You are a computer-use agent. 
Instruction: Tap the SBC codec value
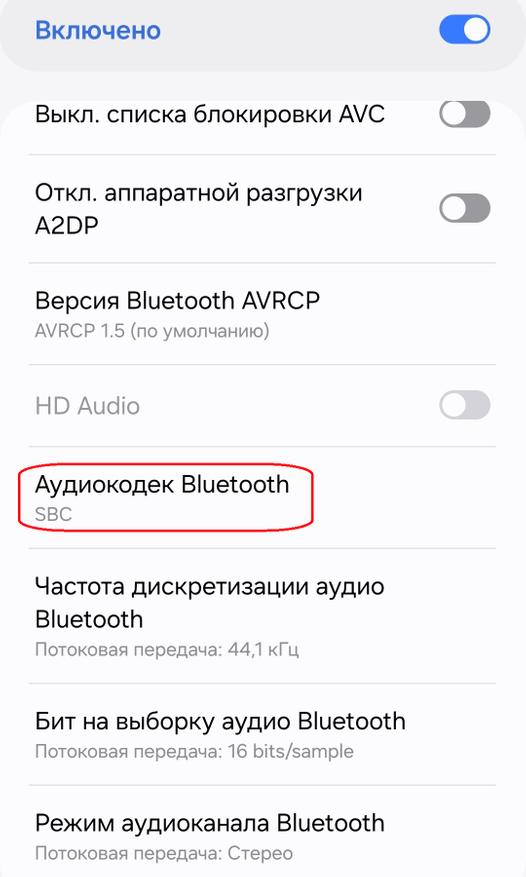point(54,514)
